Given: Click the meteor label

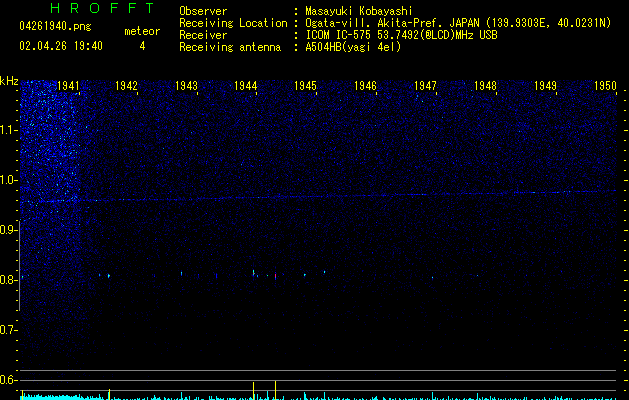Looking at the screenshot, I should coord(142,31).
